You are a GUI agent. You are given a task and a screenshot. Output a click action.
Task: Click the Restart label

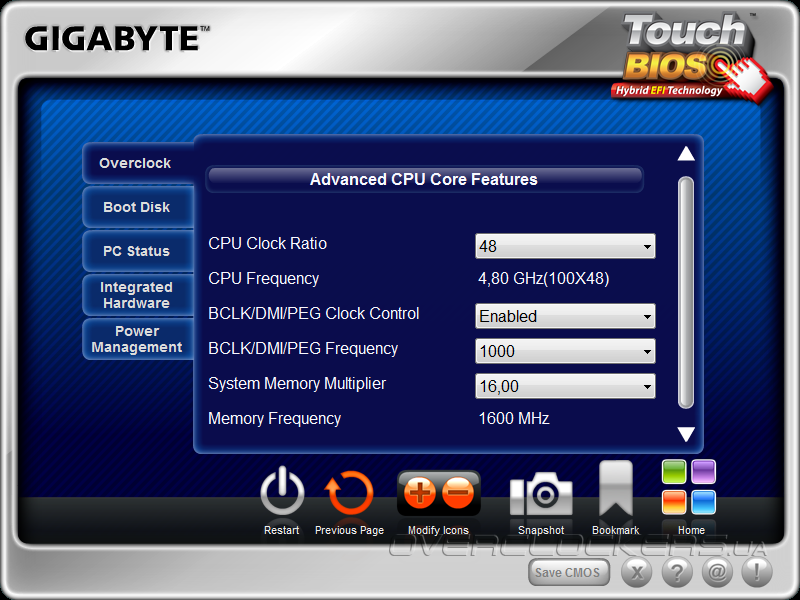pos(282,531)
